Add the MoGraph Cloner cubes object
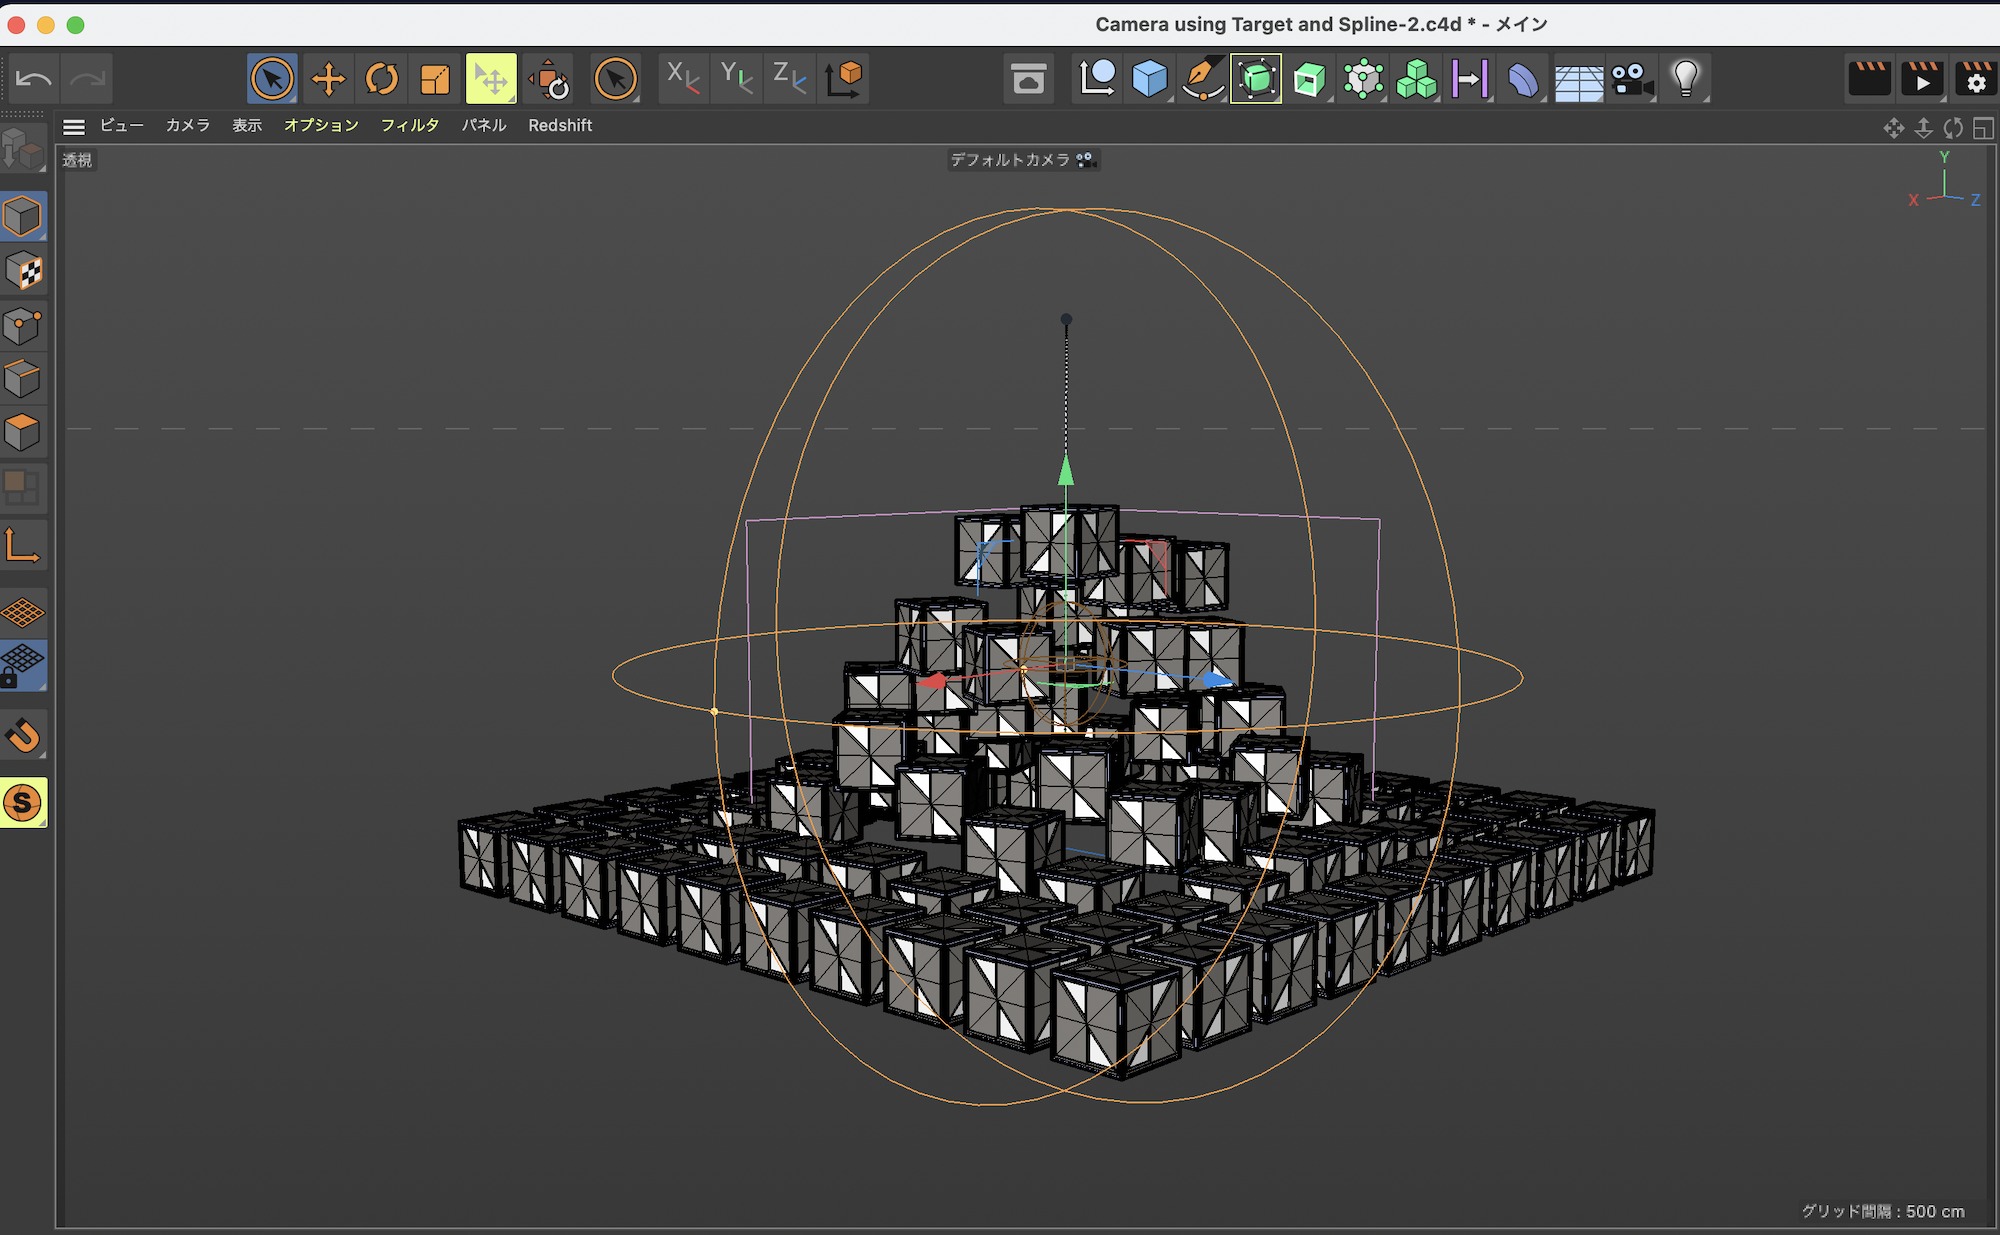Image resolution: width=2000 pixels, height=1235 pixels. [1416, 78]
